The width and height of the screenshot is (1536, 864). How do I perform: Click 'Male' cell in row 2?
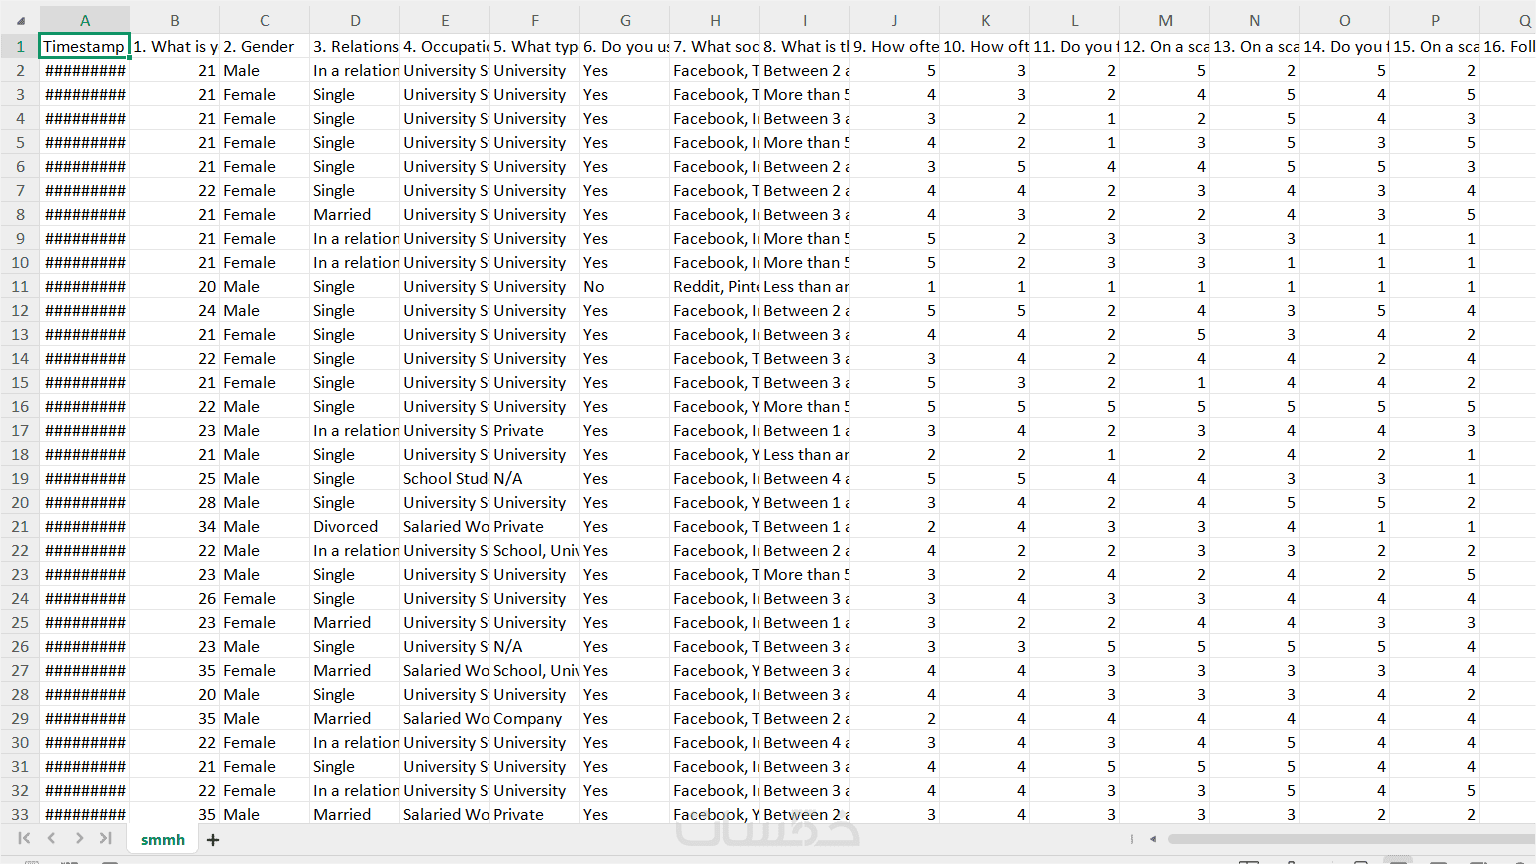265,70
